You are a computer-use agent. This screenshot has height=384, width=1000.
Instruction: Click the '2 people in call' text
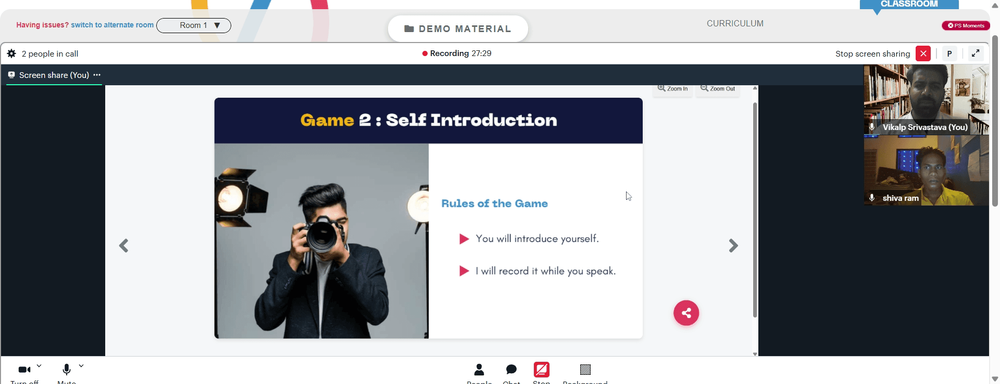tap(50, 54)
